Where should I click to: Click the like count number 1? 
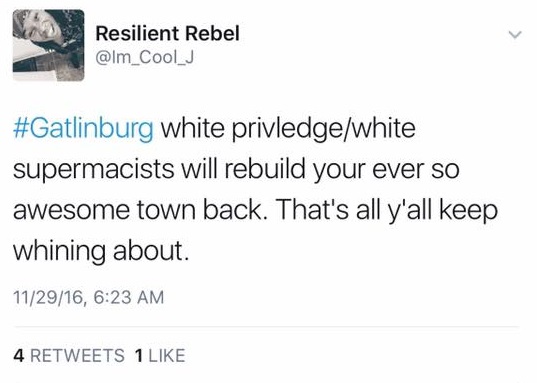[x=139, y=355]
